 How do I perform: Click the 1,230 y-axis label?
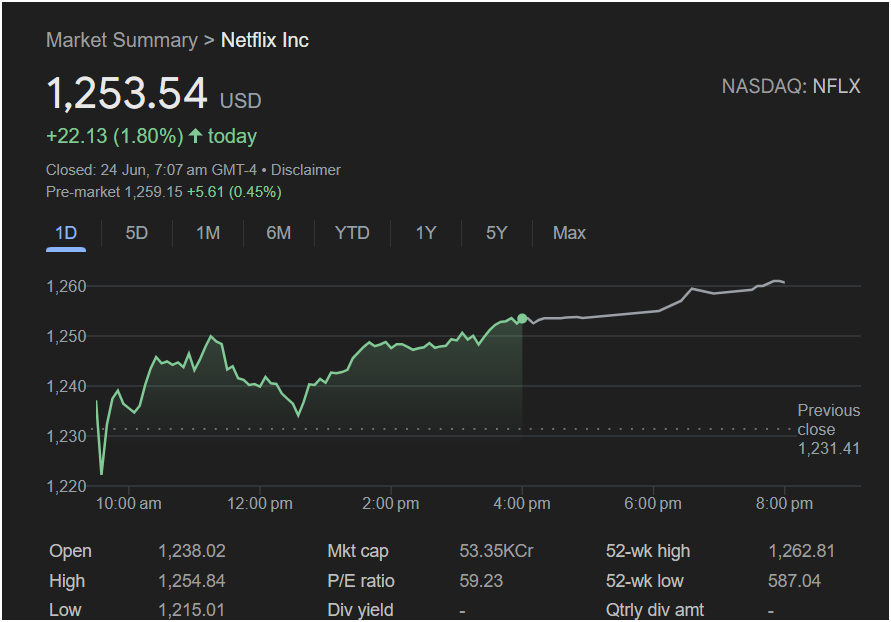[x=66, y=436]
